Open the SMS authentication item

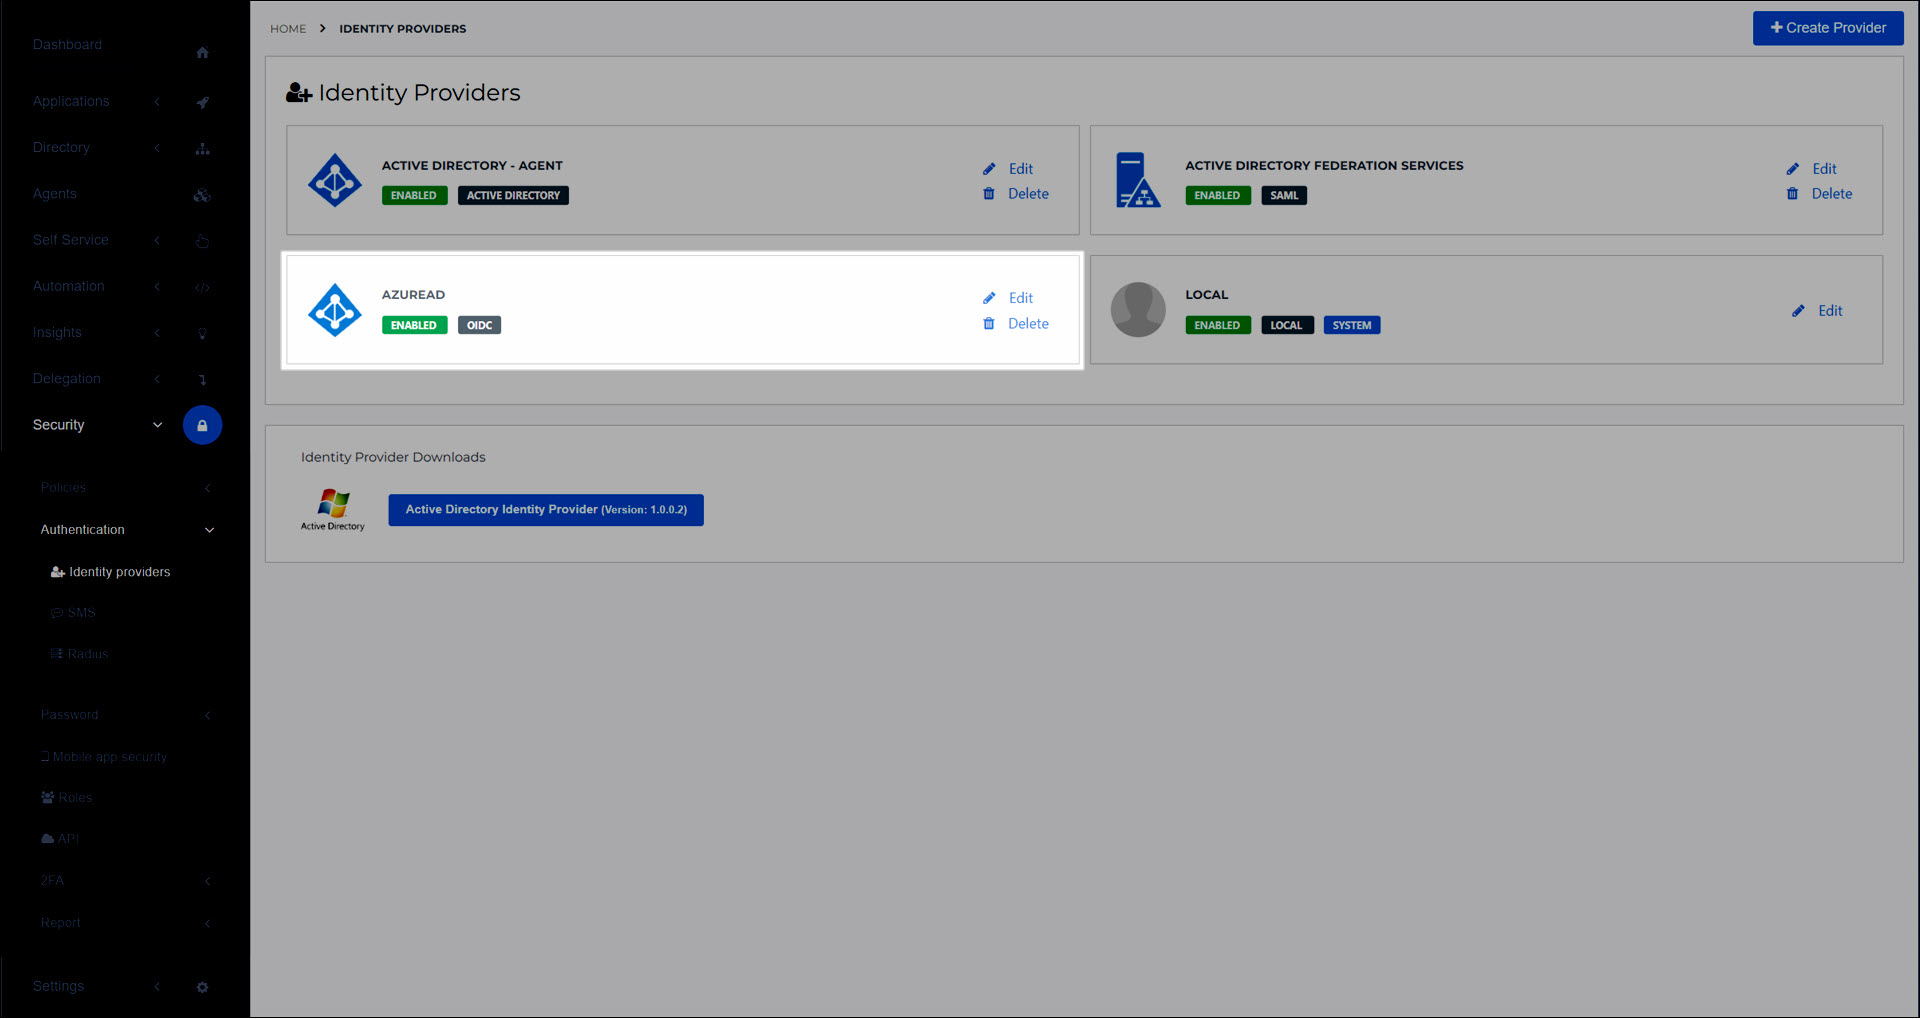(x=73, y=613)
